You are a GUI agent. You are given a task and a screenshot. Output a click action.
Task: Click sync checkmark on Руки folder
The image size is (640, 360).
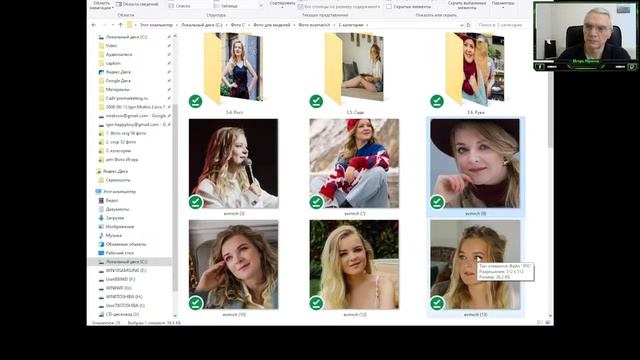pos(437,101)
